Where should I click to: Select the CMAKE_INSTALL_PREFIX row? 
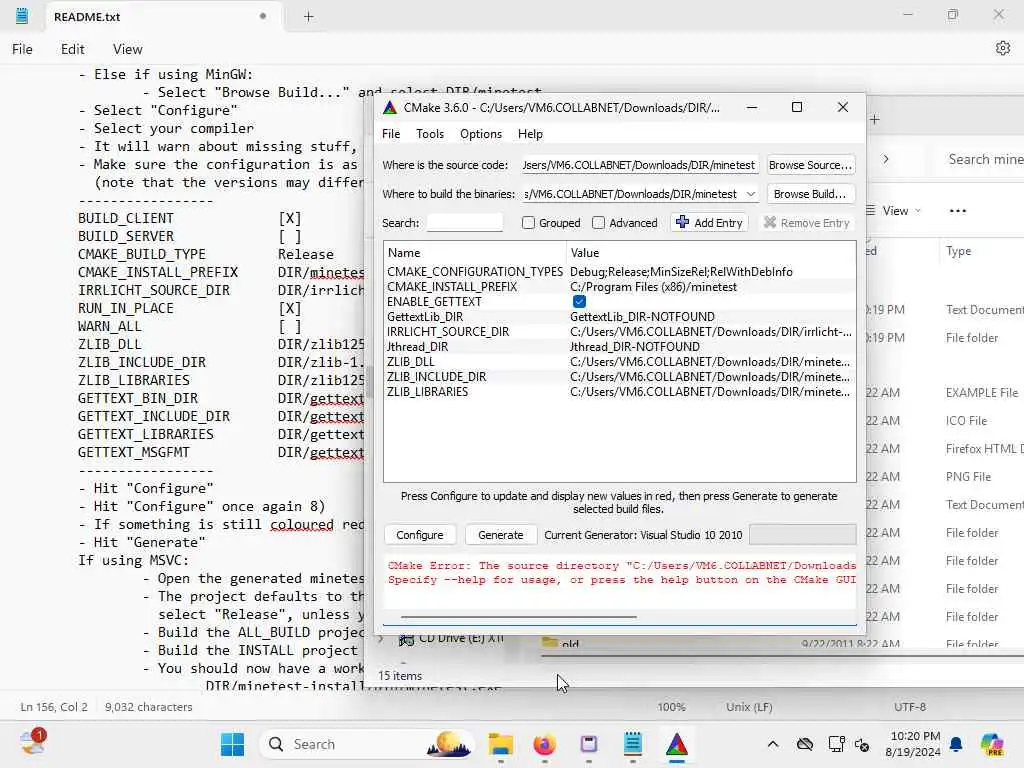coord(619,287)
